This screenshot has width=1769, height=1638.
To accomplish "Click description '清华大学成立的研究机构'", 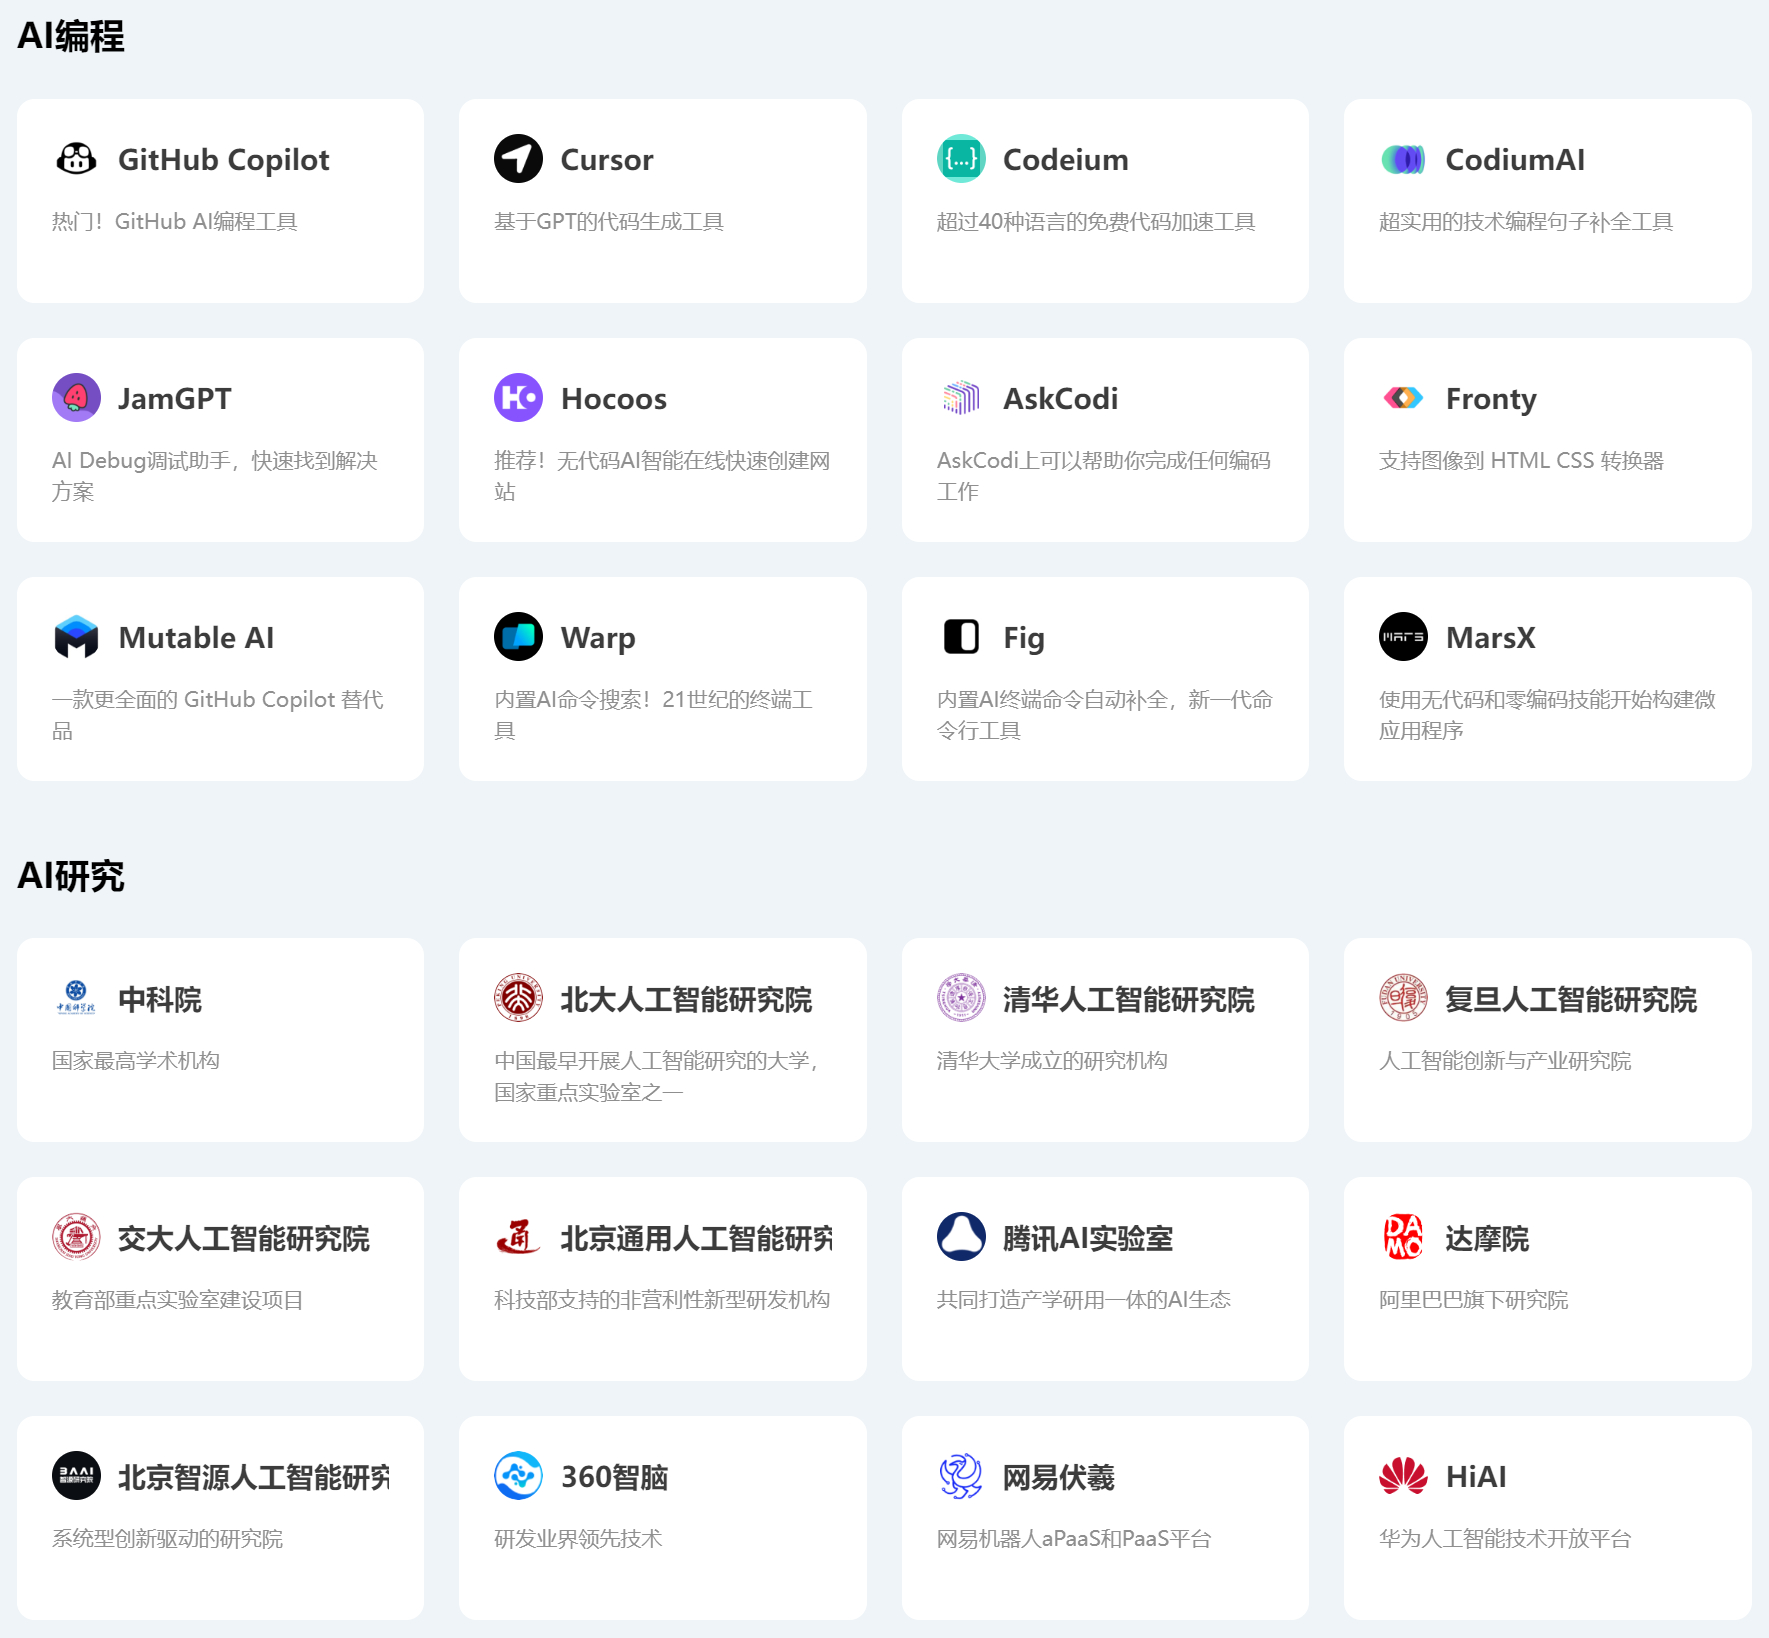I will (1052, 1061).
